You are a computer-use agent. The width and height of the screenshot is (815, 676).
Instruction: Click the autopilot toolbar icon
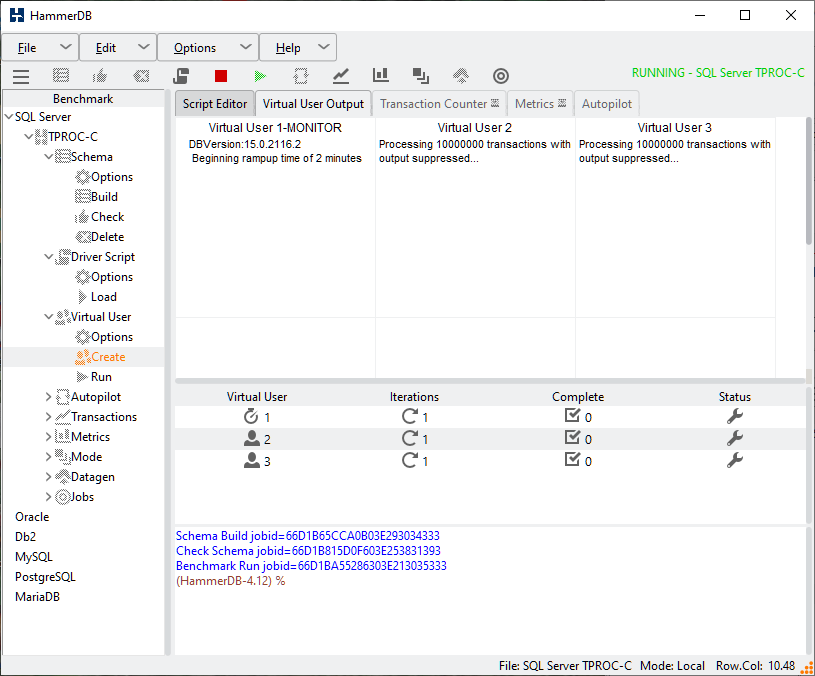tap(300, 76)
